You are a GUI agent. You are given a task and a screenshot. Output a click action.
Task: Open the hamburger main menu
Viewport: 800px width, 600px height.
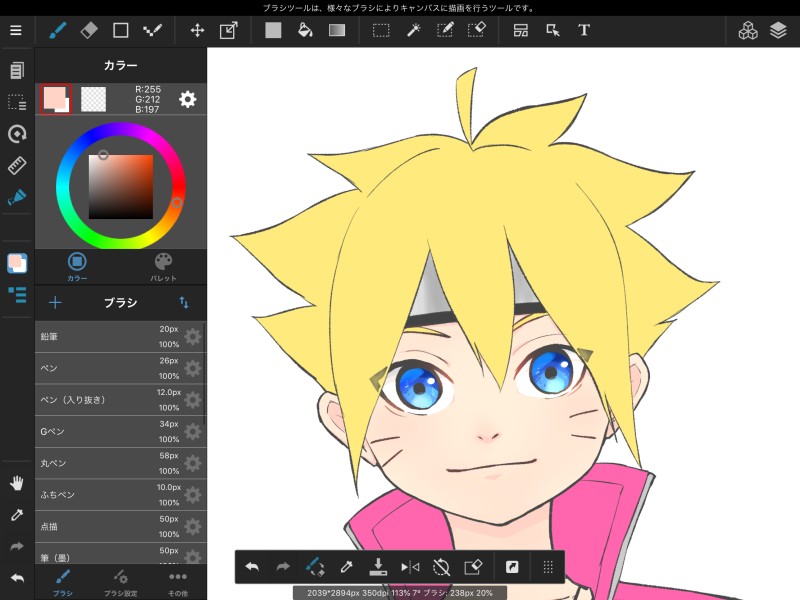(16, 31)
